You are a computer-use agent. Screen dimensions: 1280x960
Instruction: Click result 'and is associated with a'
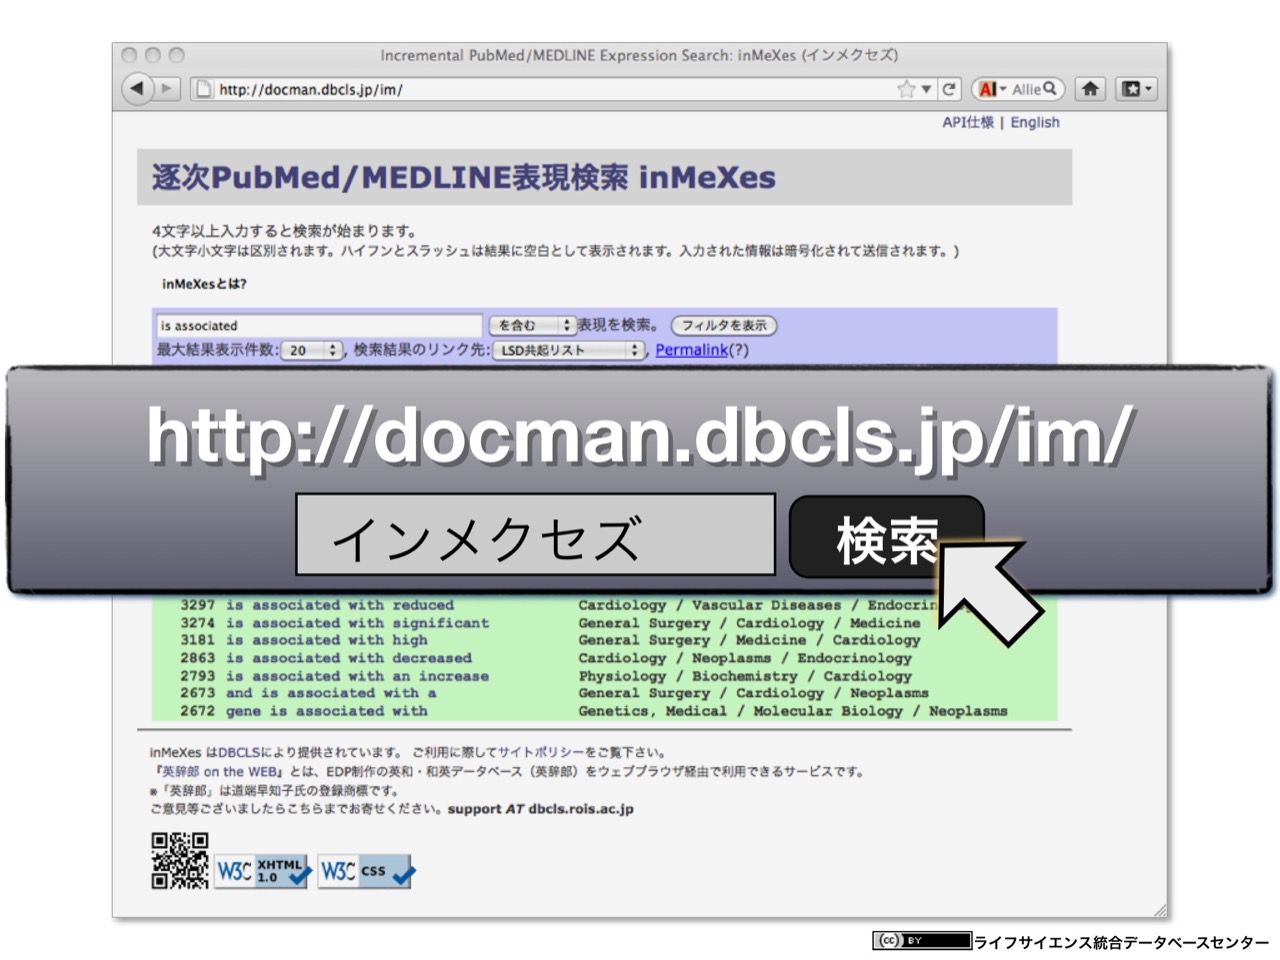click(x=331, y=693)
